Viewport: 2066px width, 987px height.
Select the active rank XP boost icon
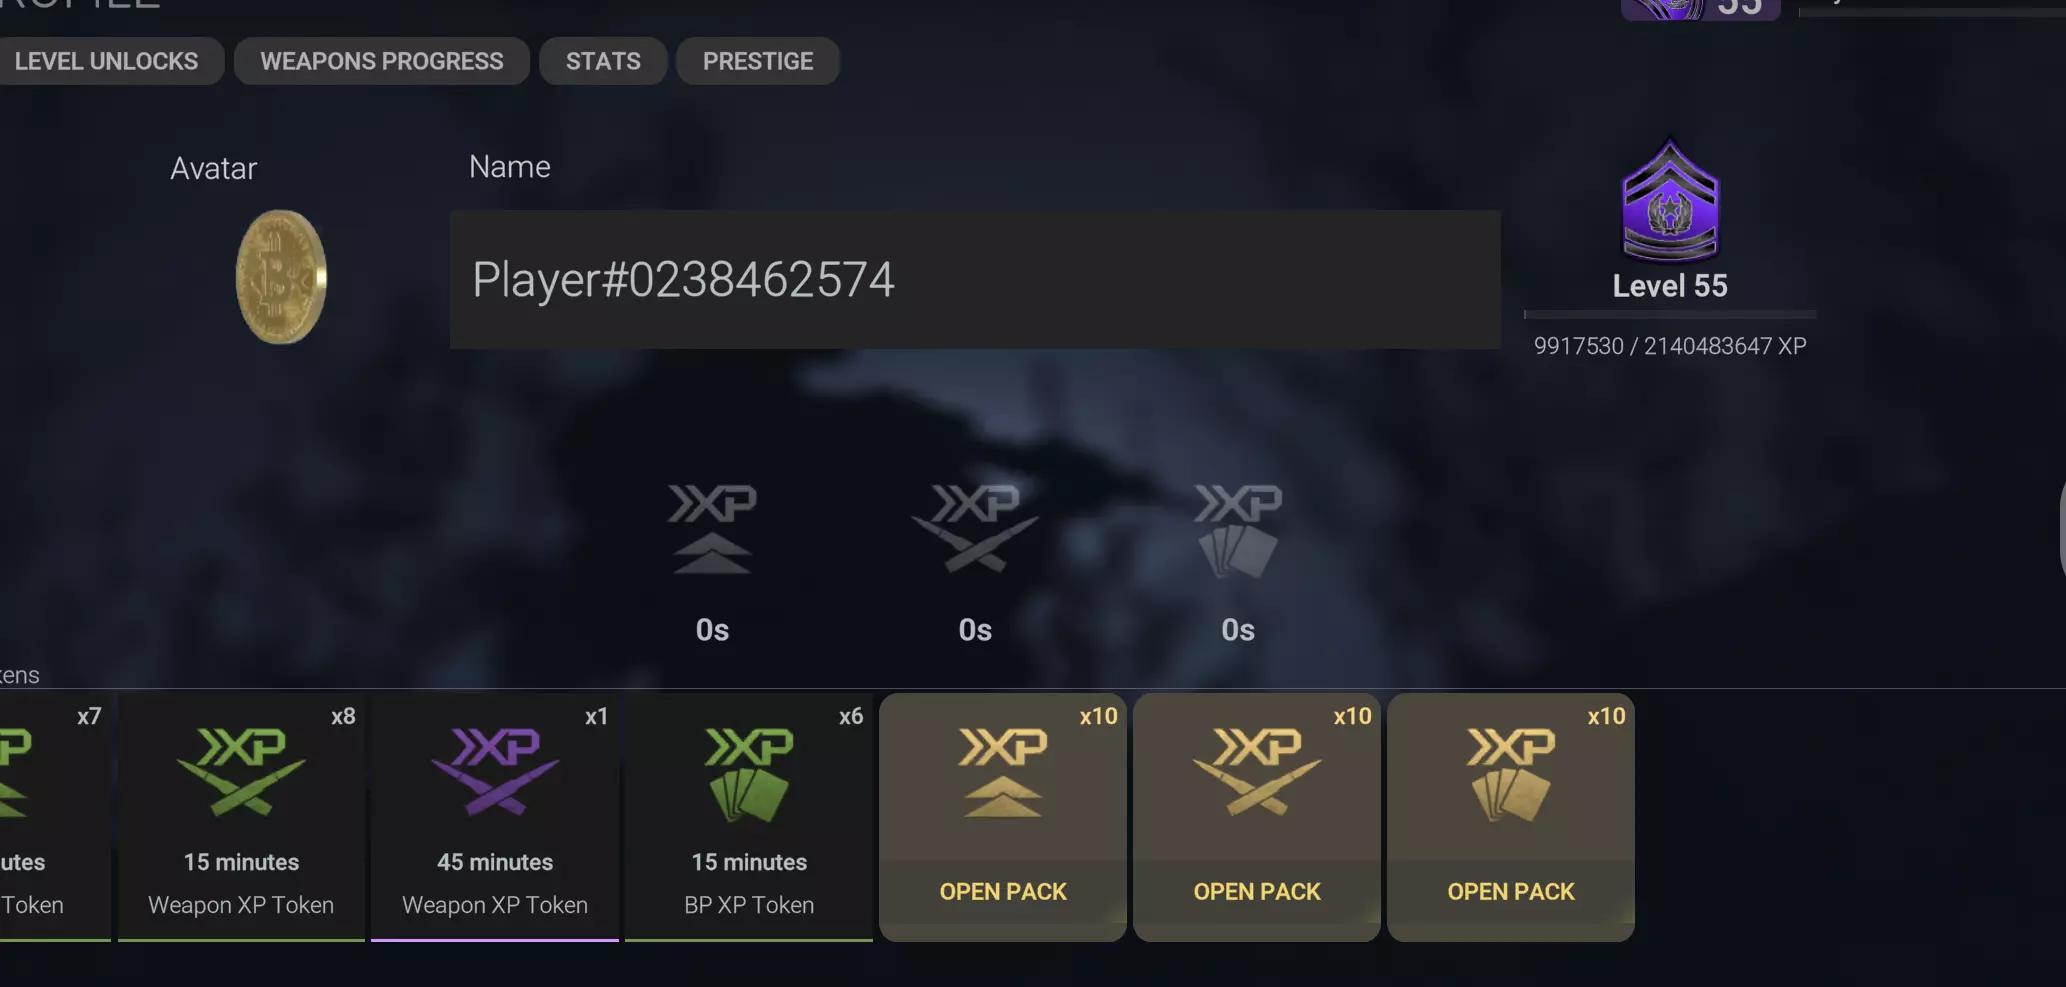(x=712, y=529)
